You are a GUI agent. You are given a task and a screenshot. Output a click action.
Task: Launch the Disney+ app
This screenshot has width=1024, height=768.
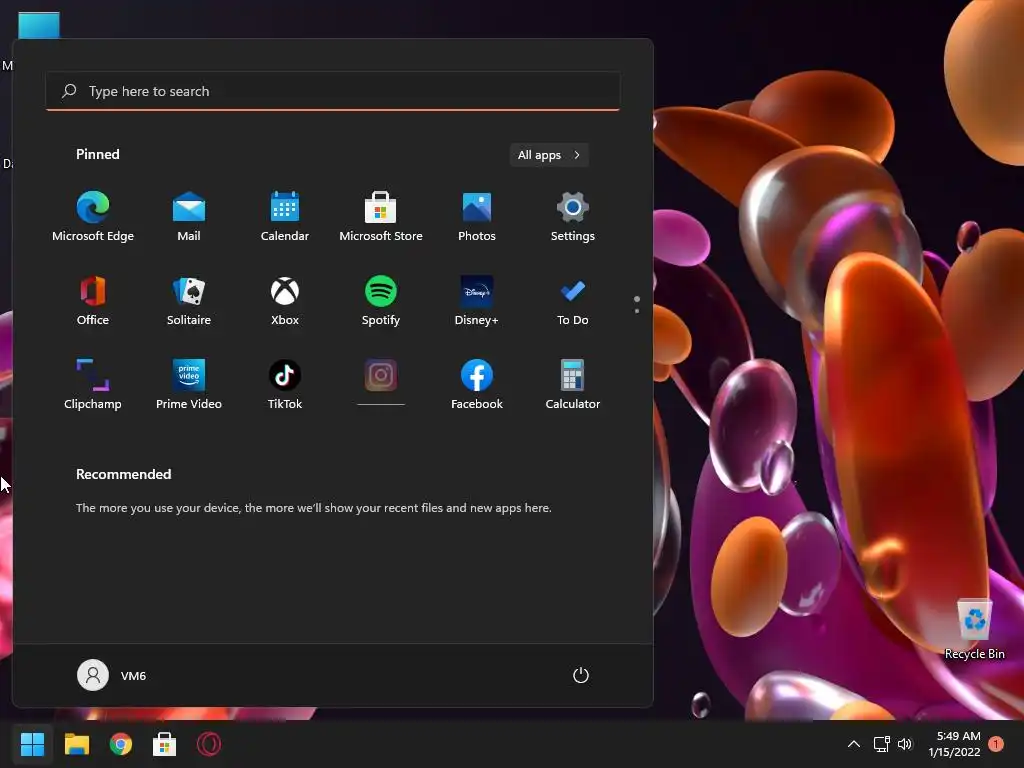(x=477, y=301)
